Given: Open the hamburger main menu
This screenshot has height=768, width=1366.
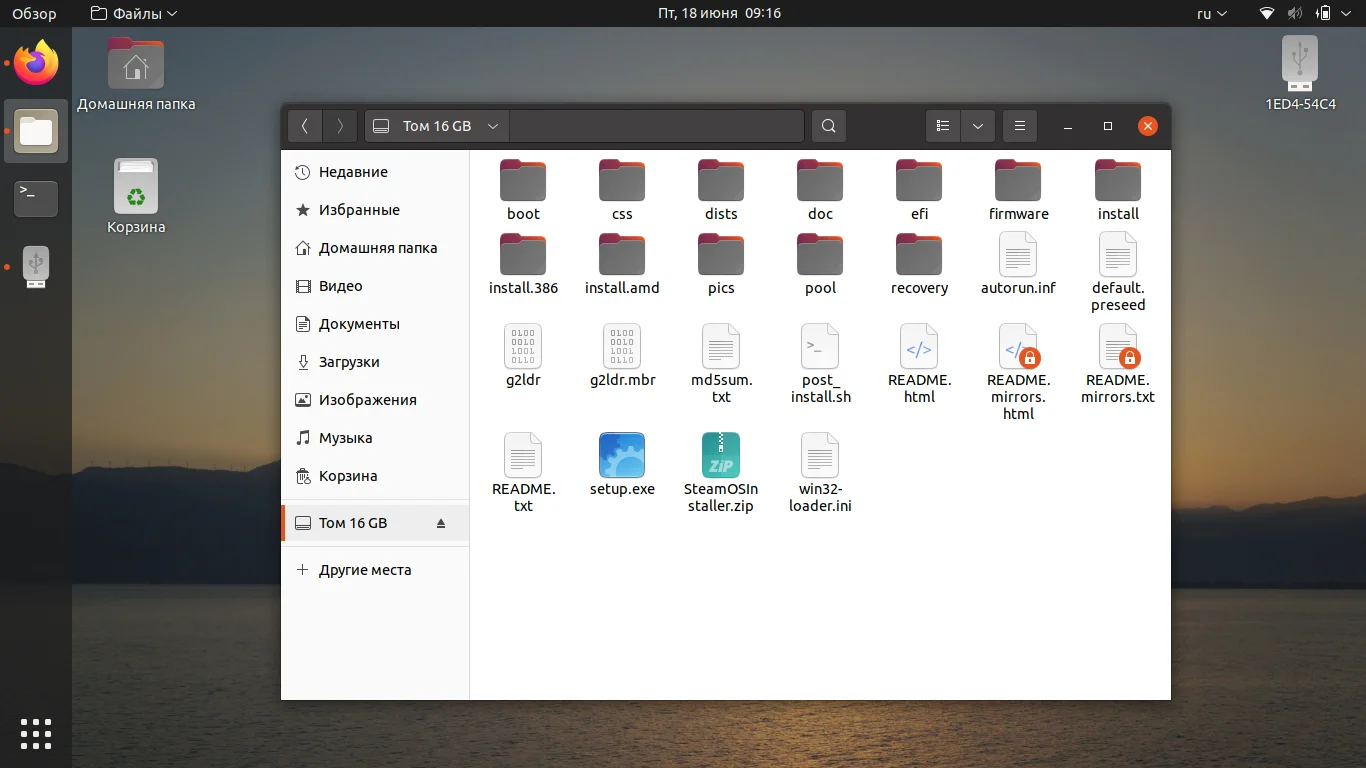Looking at the screenshot, I should click(x=1020, y=126).
